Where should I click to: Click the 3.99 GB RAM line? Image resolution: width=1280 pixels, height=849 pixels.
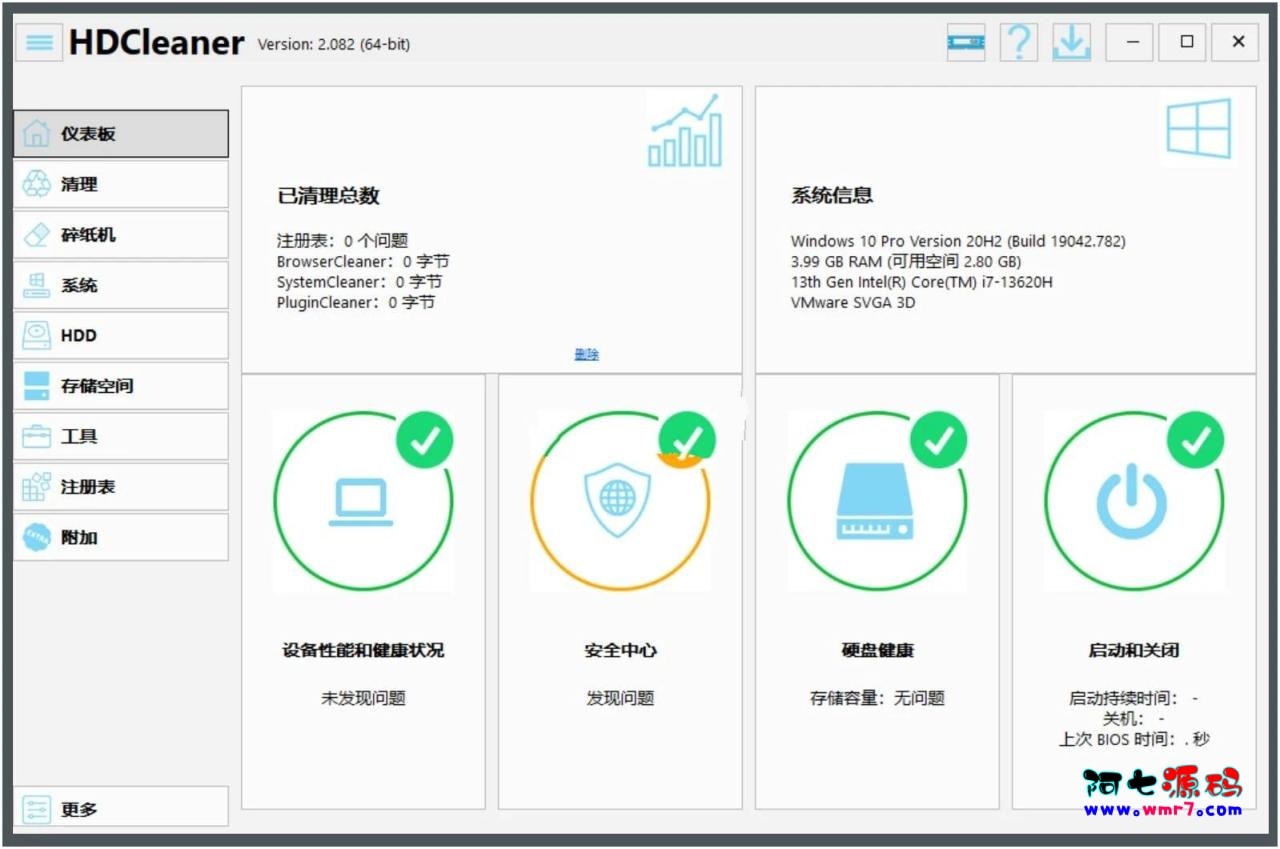tap(906, 262)
